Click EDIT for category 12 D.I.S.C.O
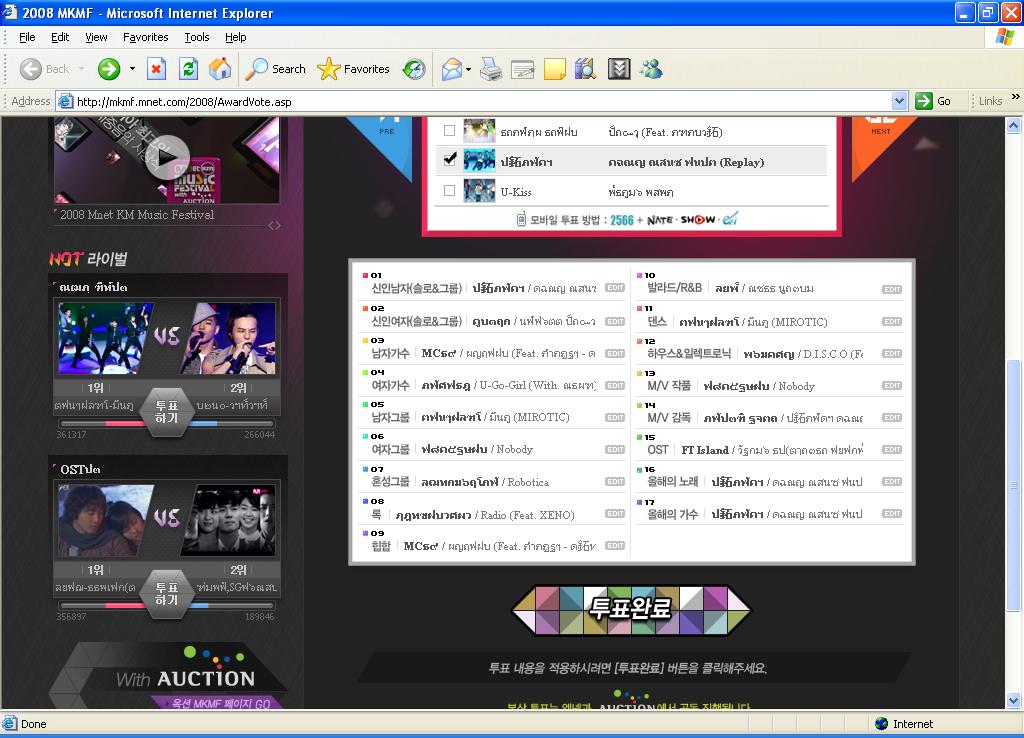This screenshot has height=738, width=1024. 892,353
